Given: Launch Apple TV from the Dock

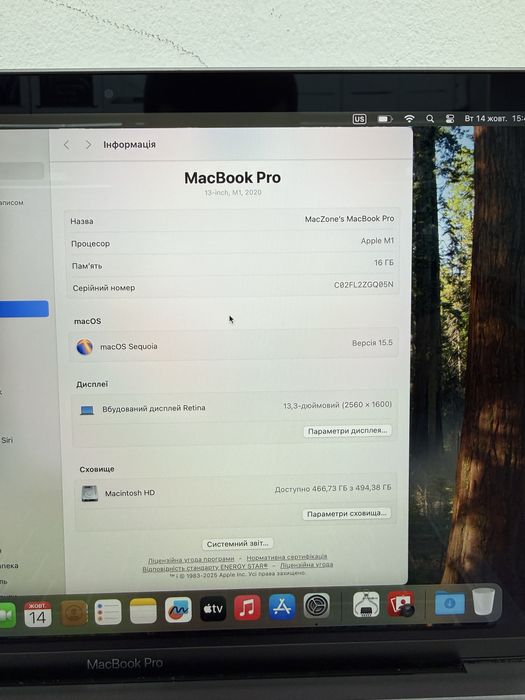Looking at the screenshot, I should 213,608.
